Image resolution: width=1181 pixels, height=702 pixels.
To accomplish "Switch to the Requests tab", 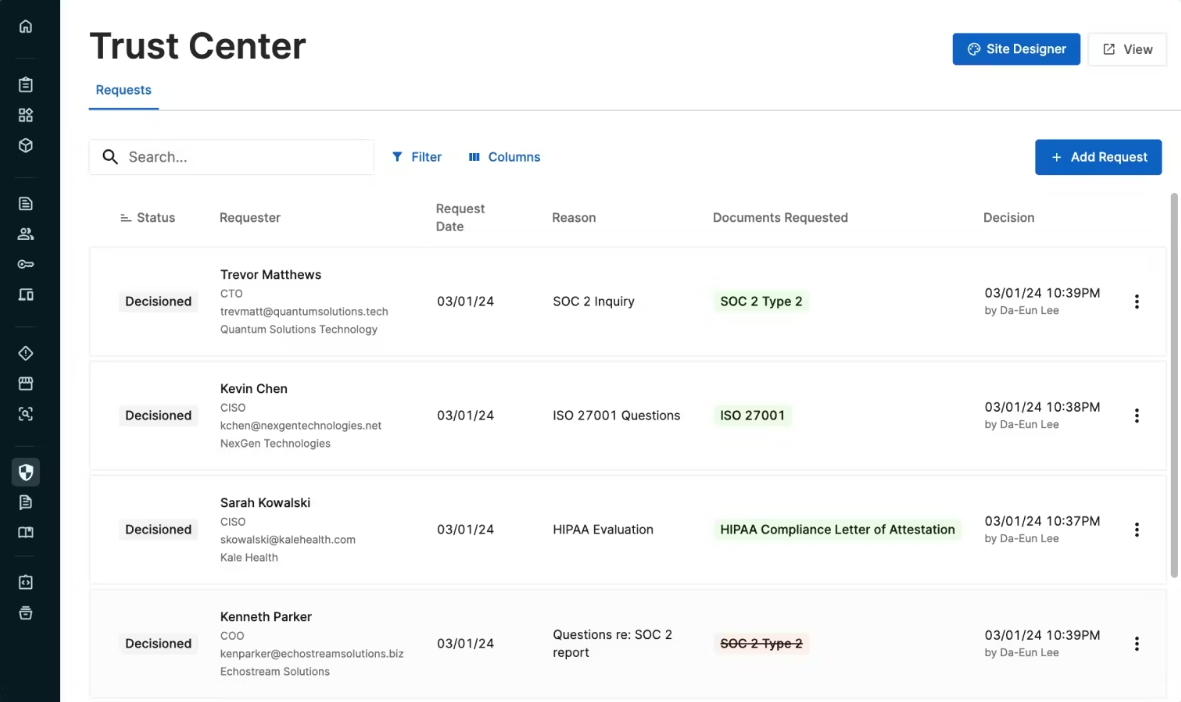I will click(x=123, y=89).
